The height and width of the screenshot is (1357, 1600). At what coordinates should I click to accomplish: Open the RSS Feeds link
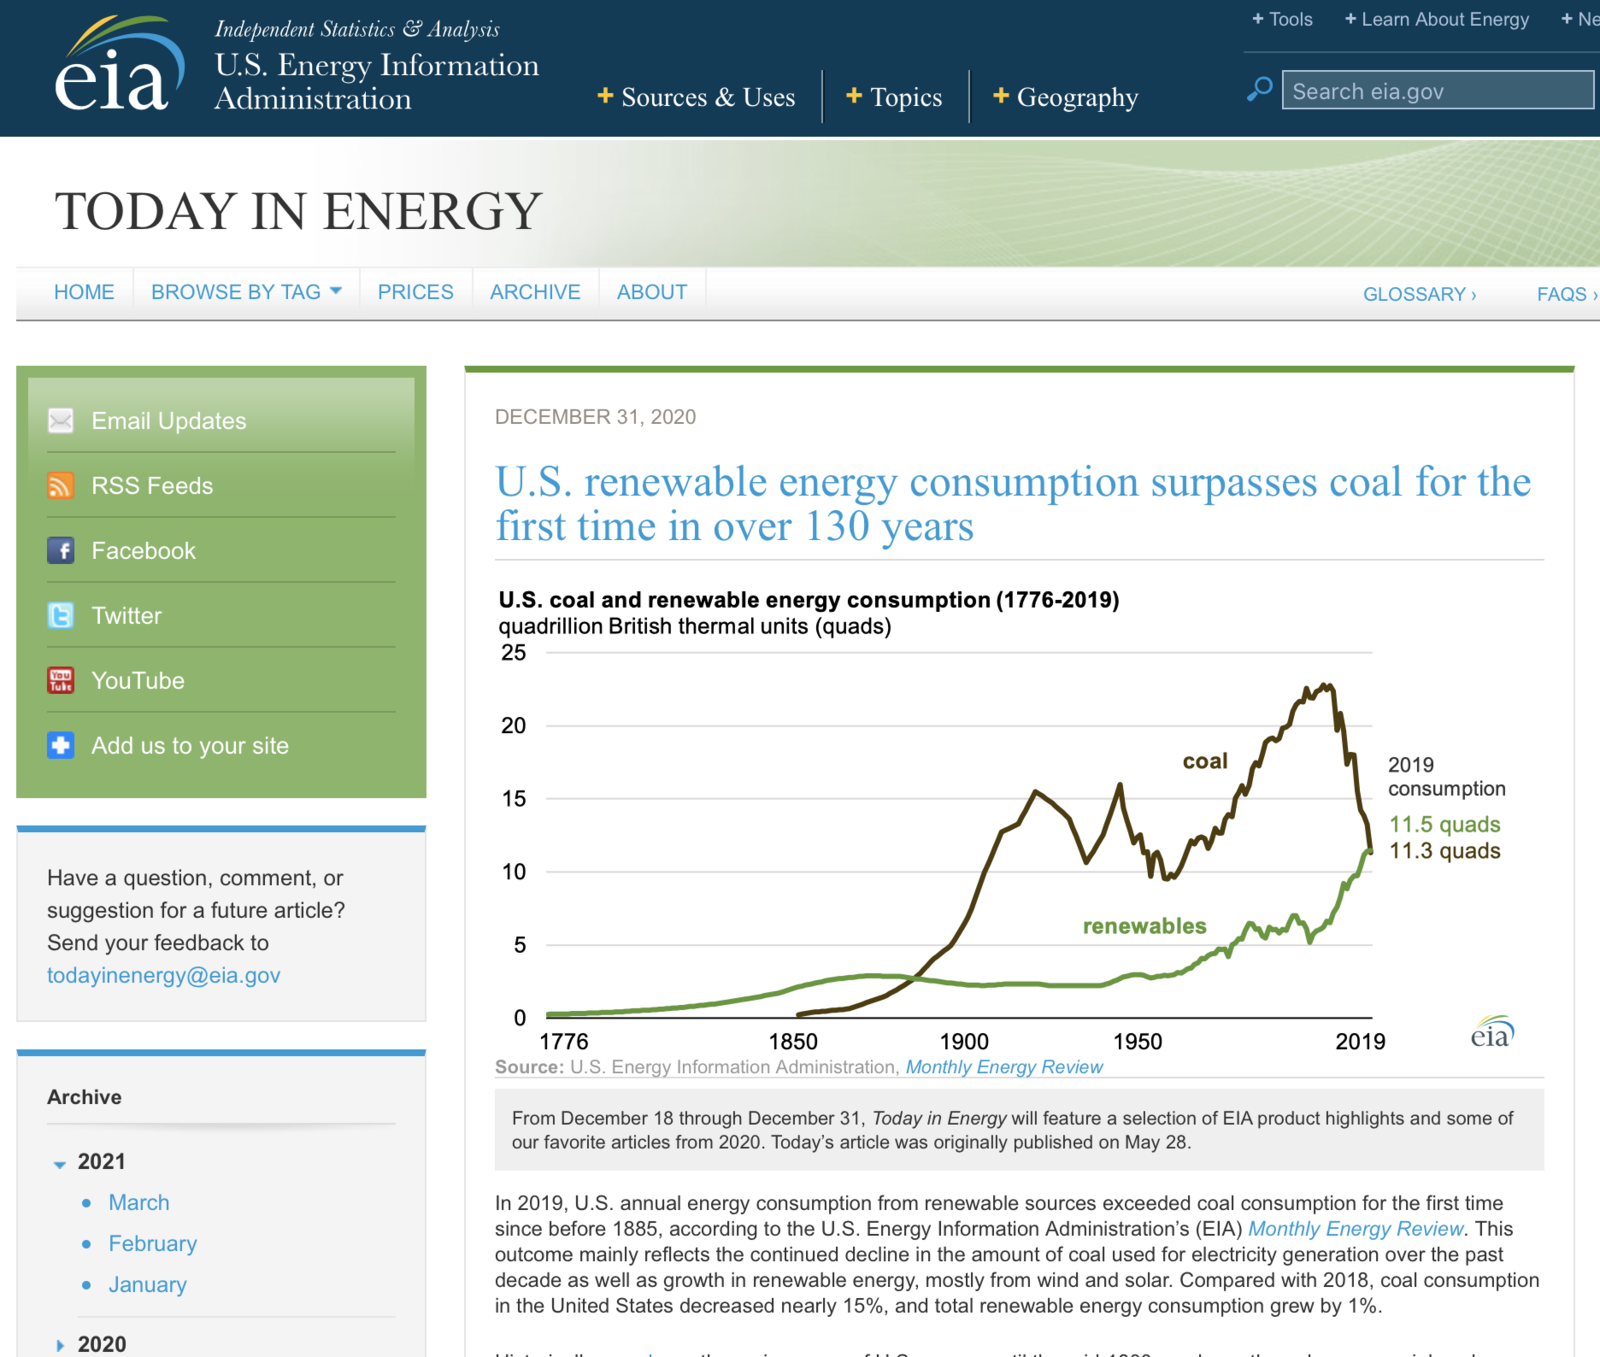152,486
